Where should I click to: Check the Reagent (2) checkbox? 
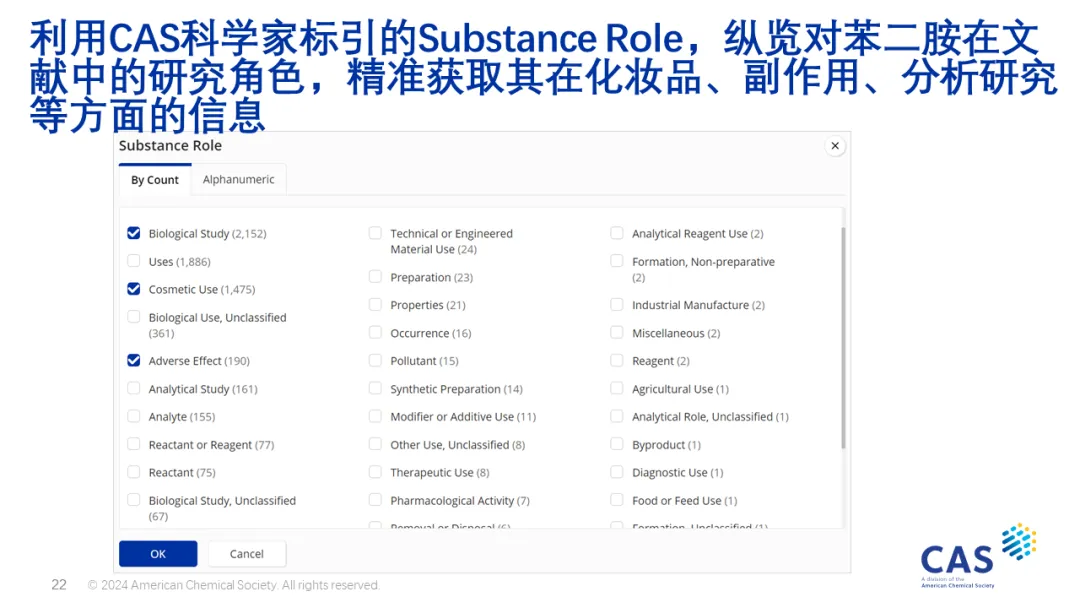[x=617, y=361]
